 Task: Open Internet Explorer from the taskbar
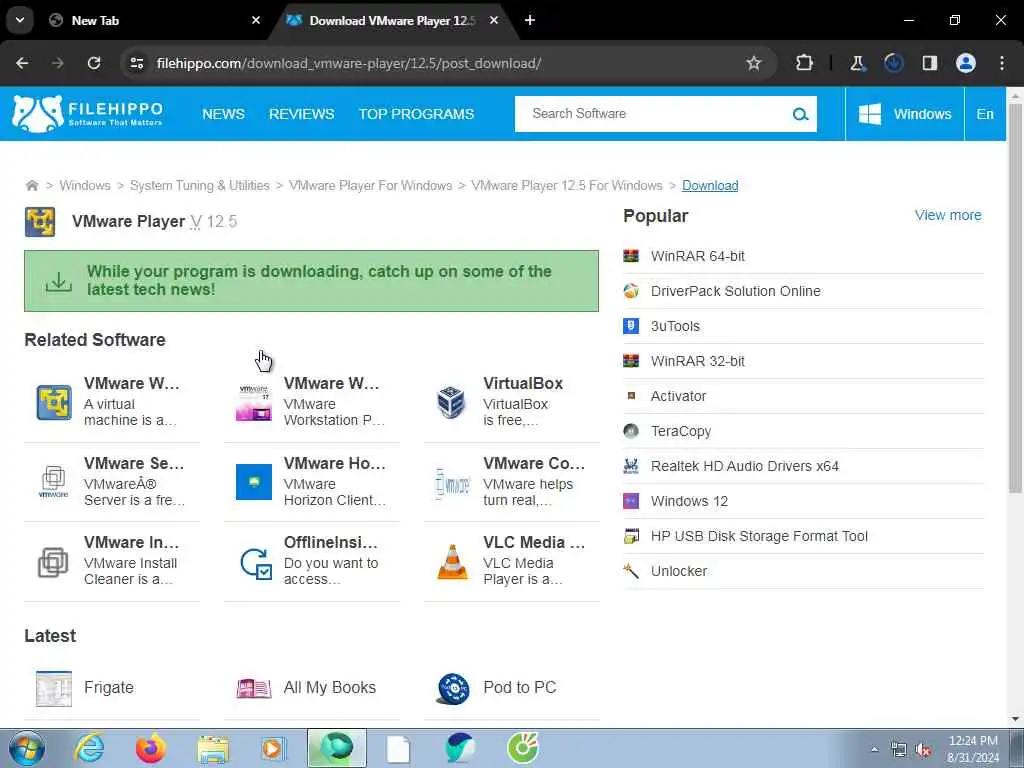(x=89, y=748)
